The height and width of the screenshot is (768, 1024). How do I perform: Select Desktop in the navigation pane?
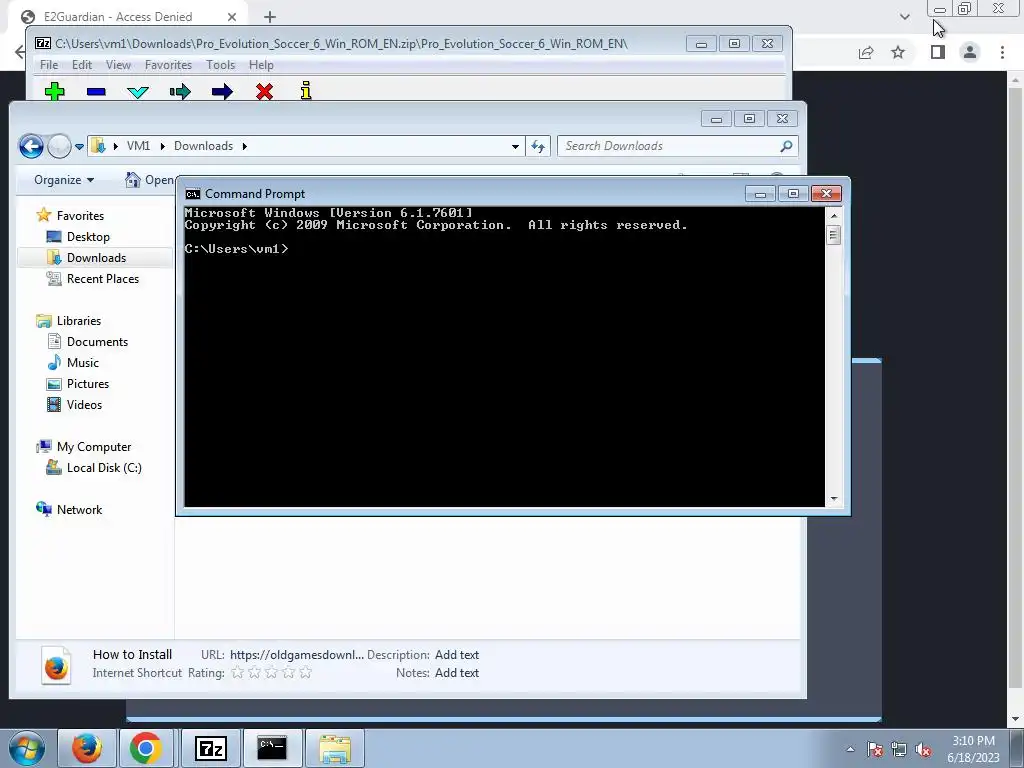tap(88, 236)
